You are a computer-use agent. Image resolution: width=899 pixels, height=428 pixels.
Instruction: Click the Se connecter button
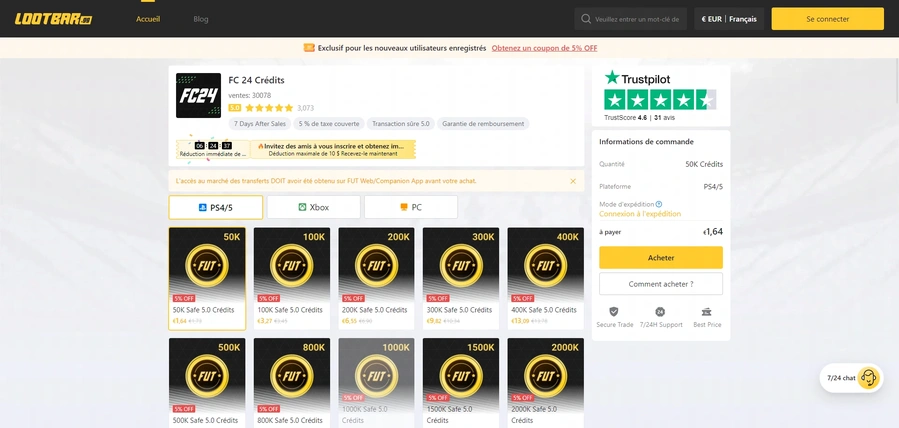[x=827, y=19]
